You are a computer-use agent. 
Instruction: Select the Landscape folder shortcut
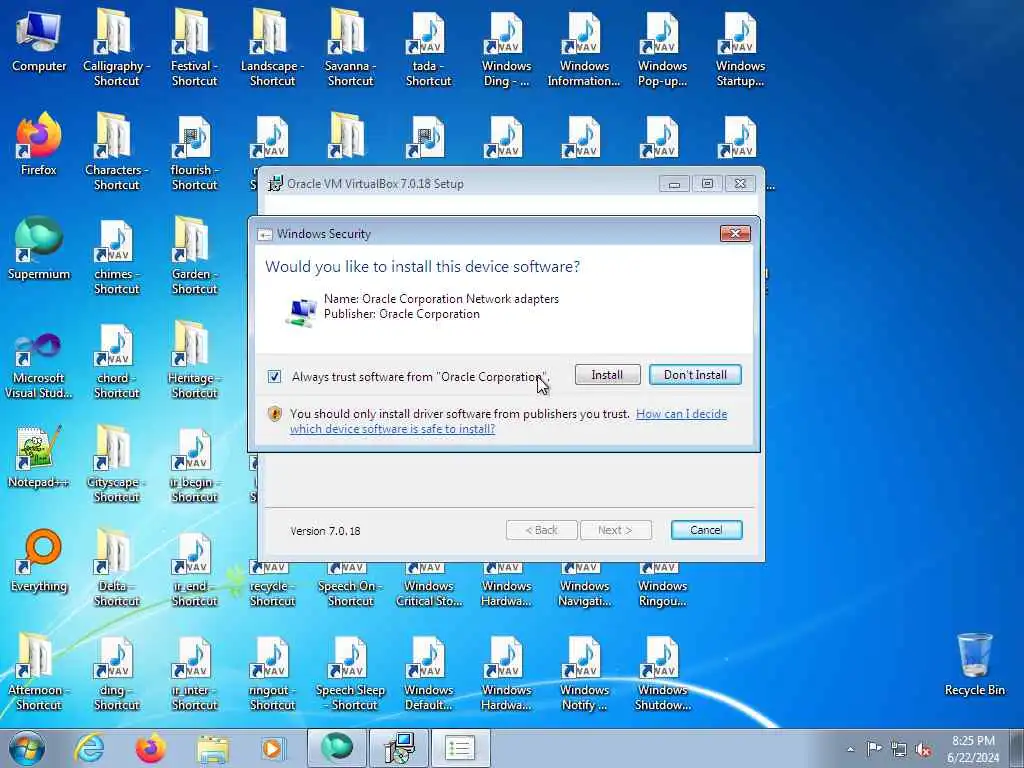(x=272, y=48)
